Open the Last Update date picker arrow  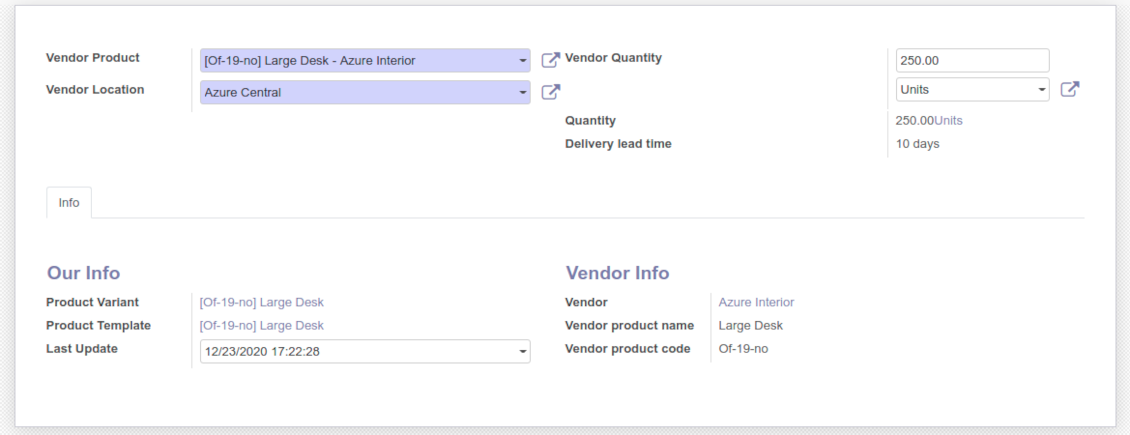(522, 352)
